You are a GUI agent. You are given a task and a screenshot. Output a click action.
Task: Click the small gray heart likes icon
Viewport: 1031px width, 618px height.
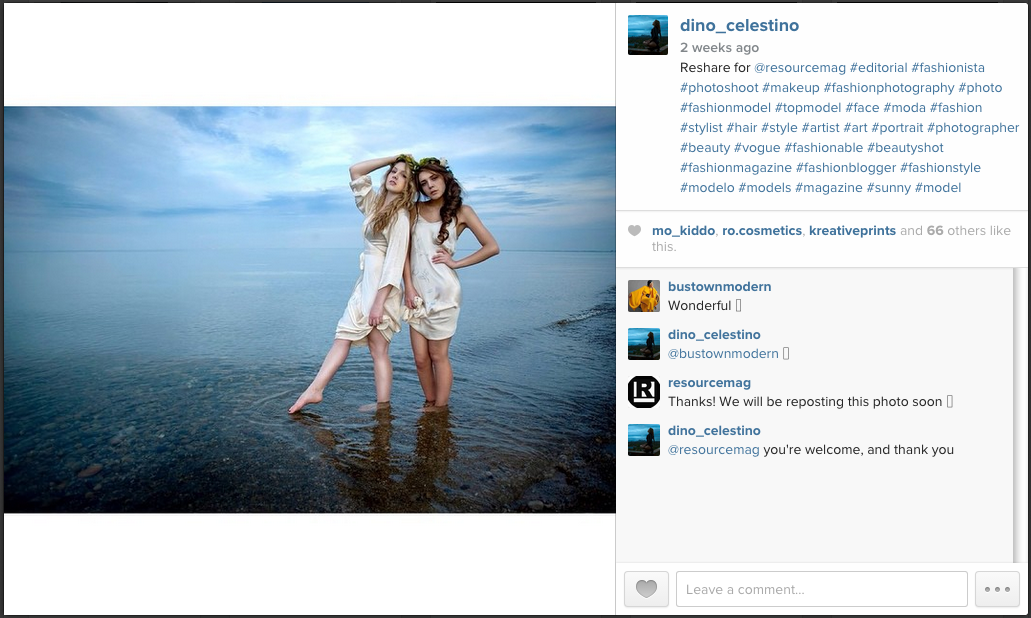[634, 231]
